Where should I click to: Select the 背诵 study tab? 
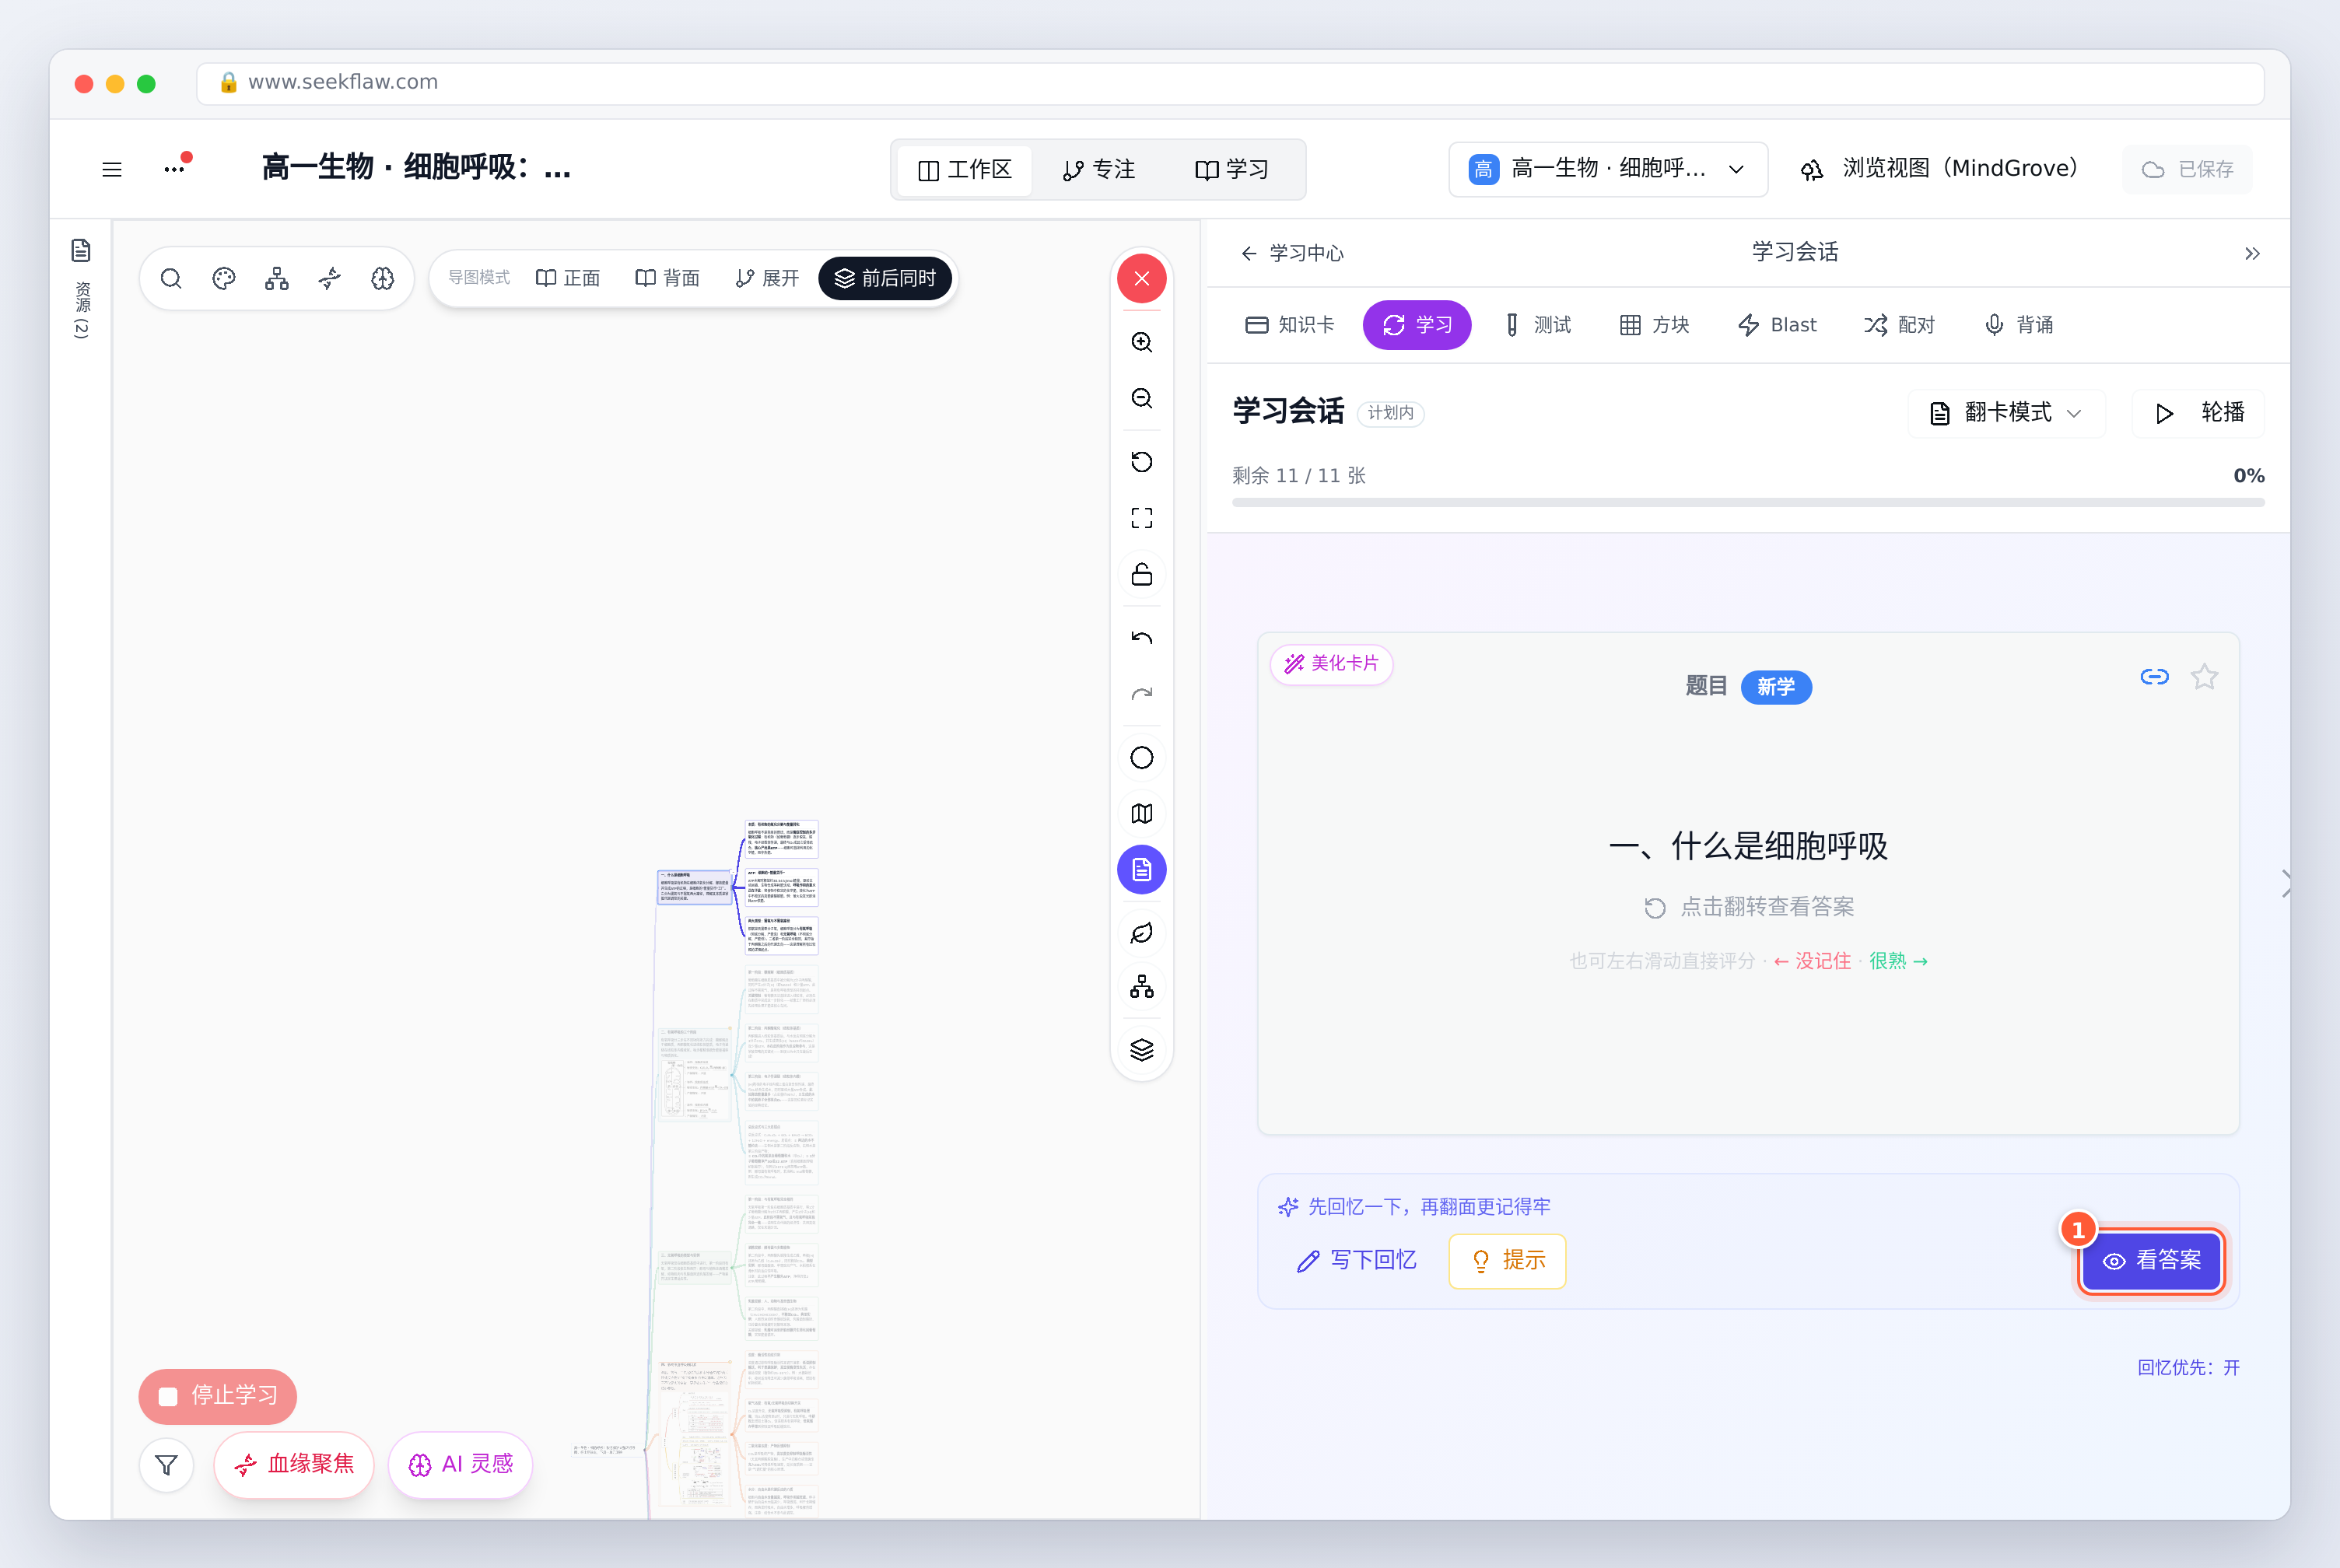tap(2018, 325)
